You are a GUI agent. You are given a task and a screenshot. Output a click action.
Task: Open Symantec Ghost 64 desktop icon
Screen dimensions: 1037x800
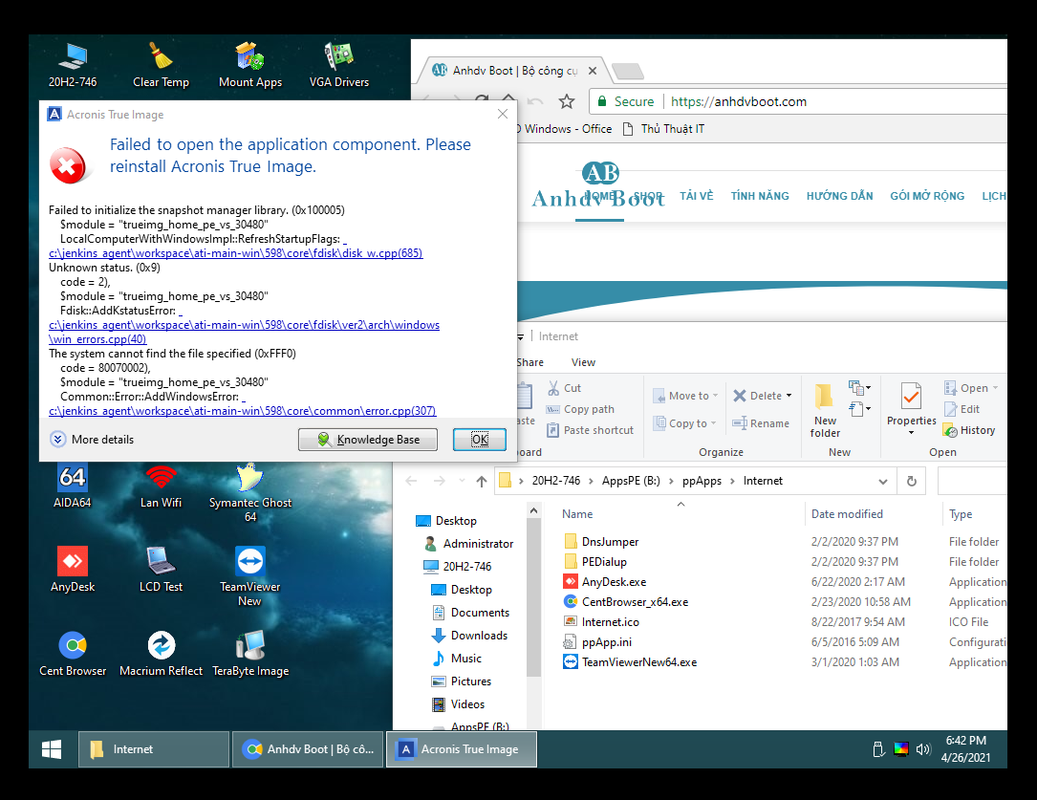(250, 493)
